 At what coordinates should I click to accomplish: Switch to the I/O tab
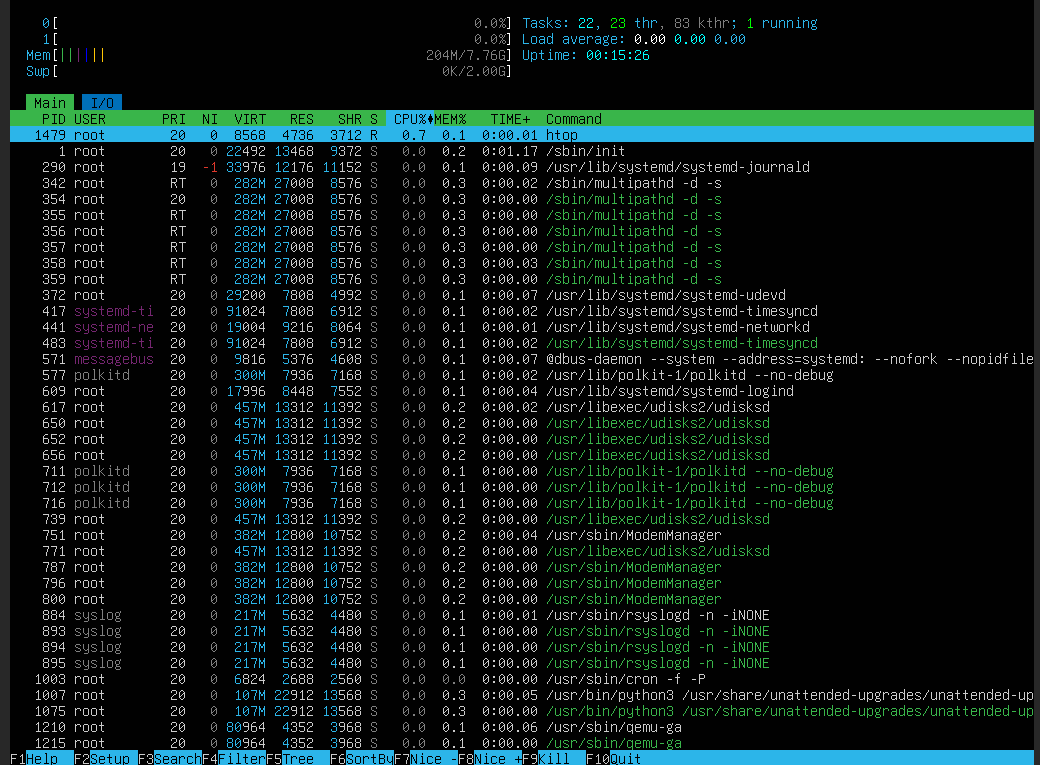click(102, 103)
